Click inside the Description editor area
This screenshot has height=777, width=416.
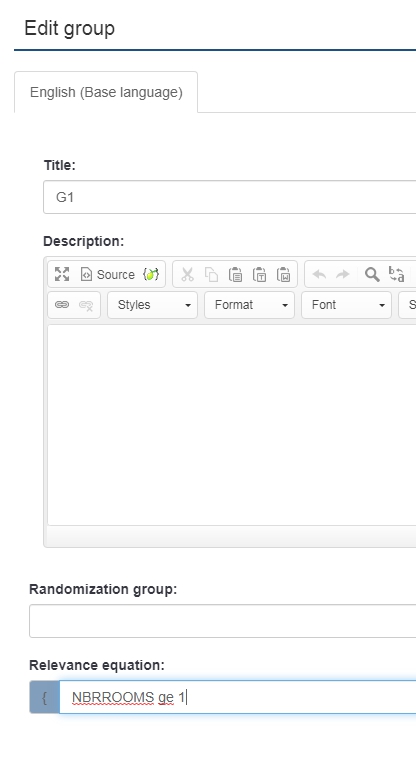pos(232,425)
